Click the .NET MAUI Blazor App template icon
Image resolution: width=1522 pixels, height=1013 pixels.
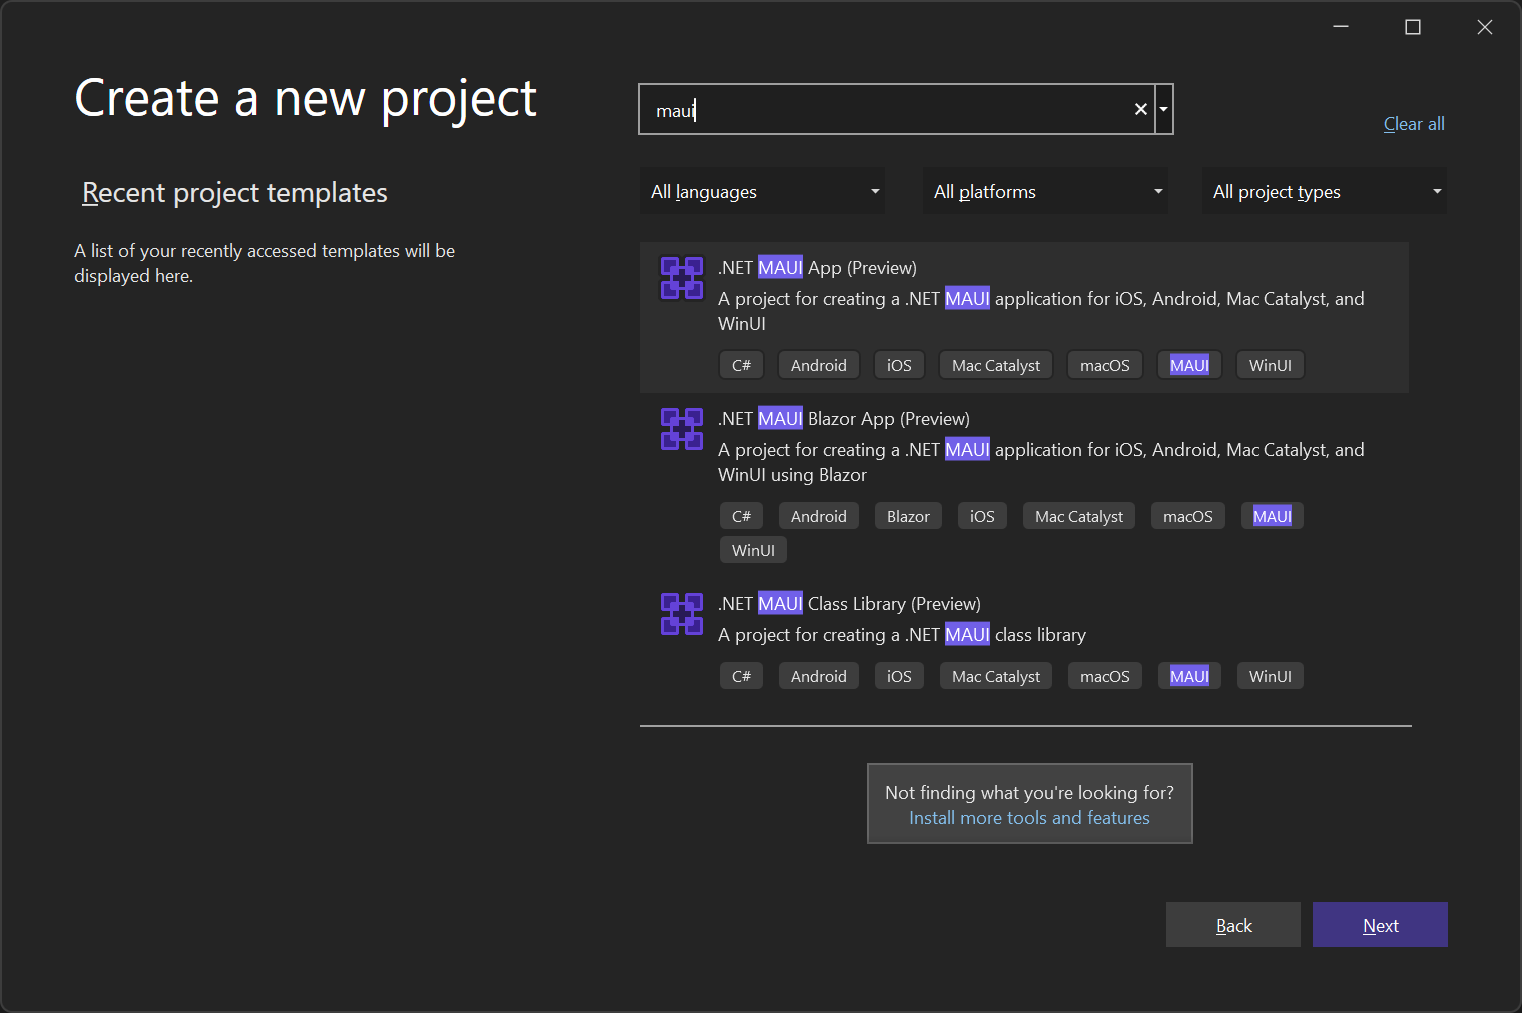[x=681, y=428]
